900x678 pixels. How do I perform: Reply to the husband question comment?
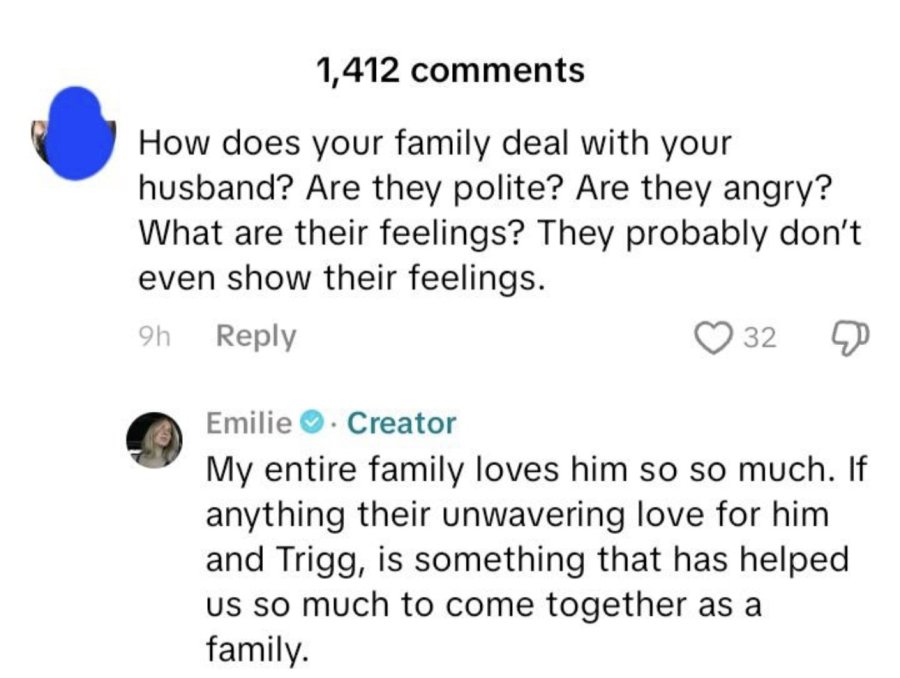256,336
